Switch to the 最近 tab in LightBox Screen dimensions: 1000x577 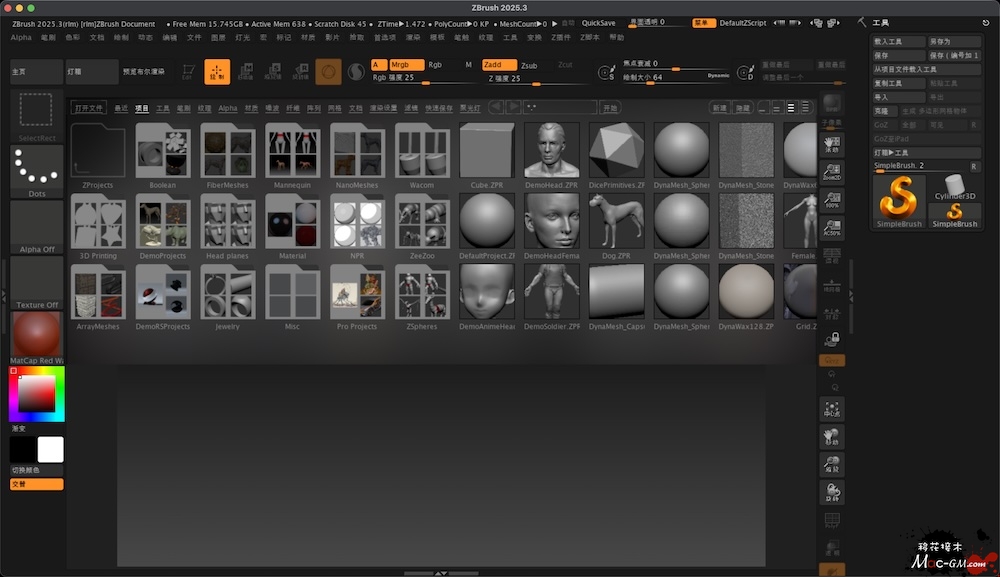(120, 107)
